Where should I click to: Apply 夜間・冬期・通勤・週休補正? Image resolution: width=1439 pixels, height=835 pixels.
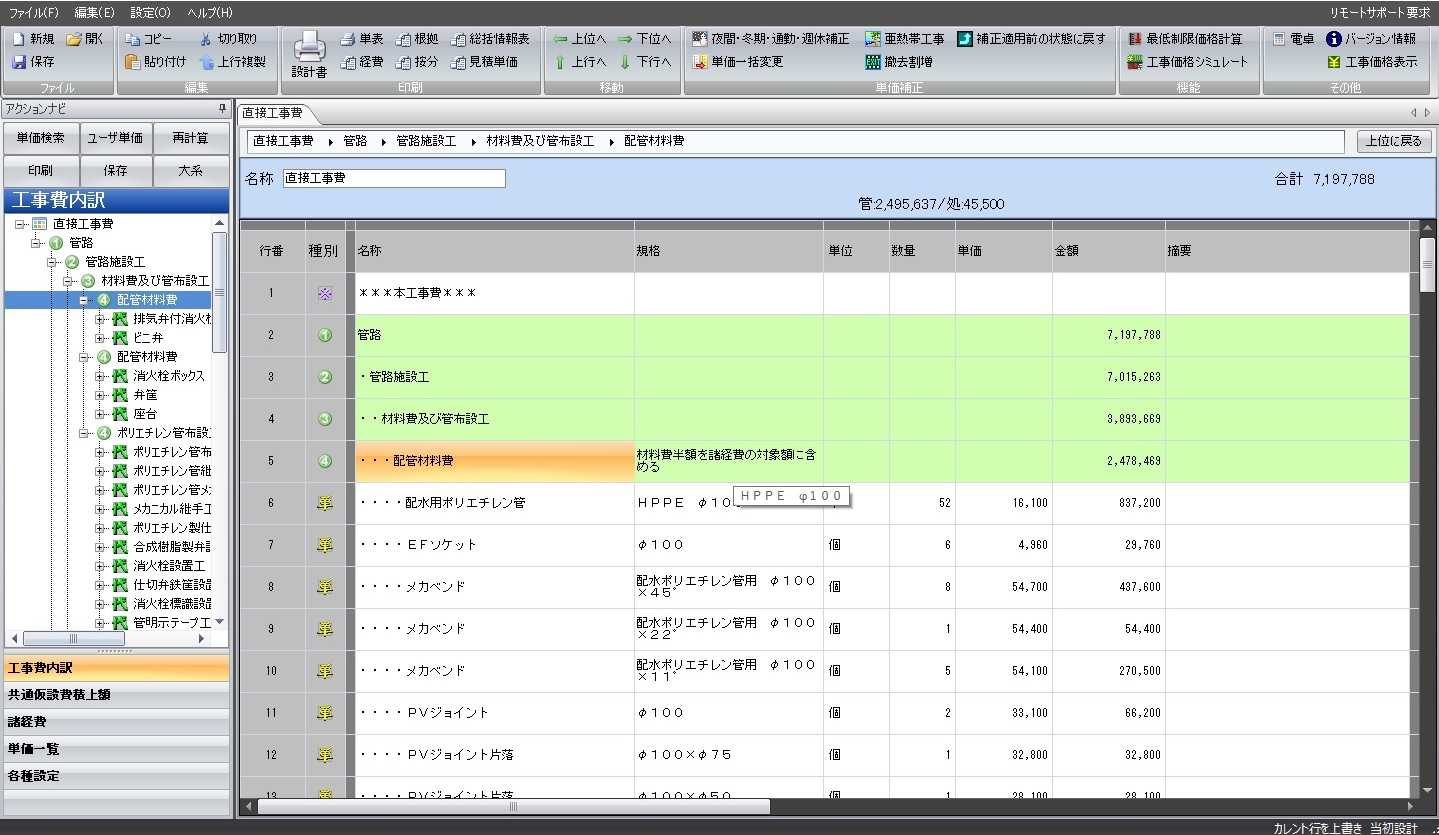pyautogui.click(x=770, y=39)
